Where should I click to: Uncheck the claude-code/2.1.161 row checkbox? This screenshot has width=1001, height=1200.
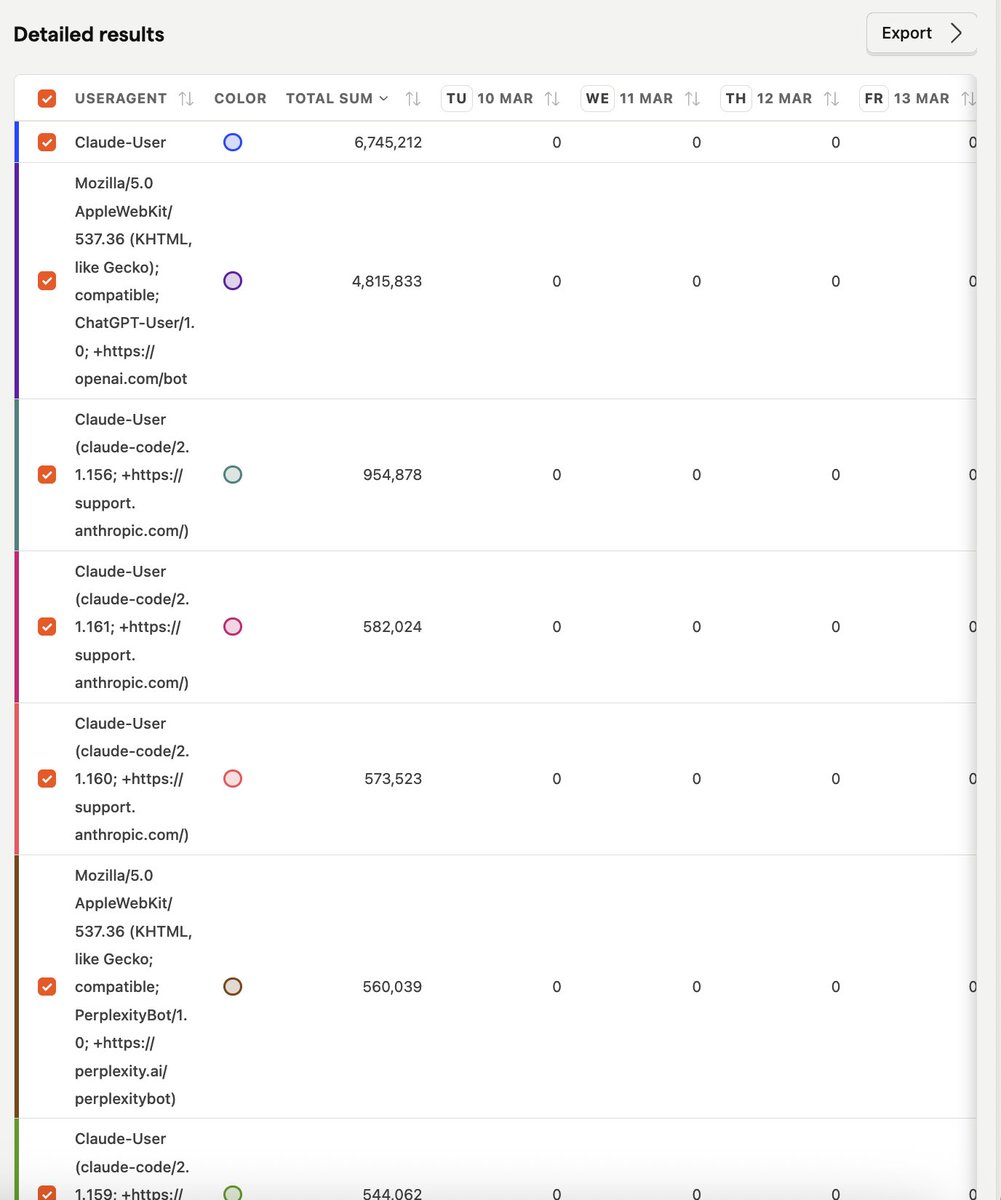(47, 626)
